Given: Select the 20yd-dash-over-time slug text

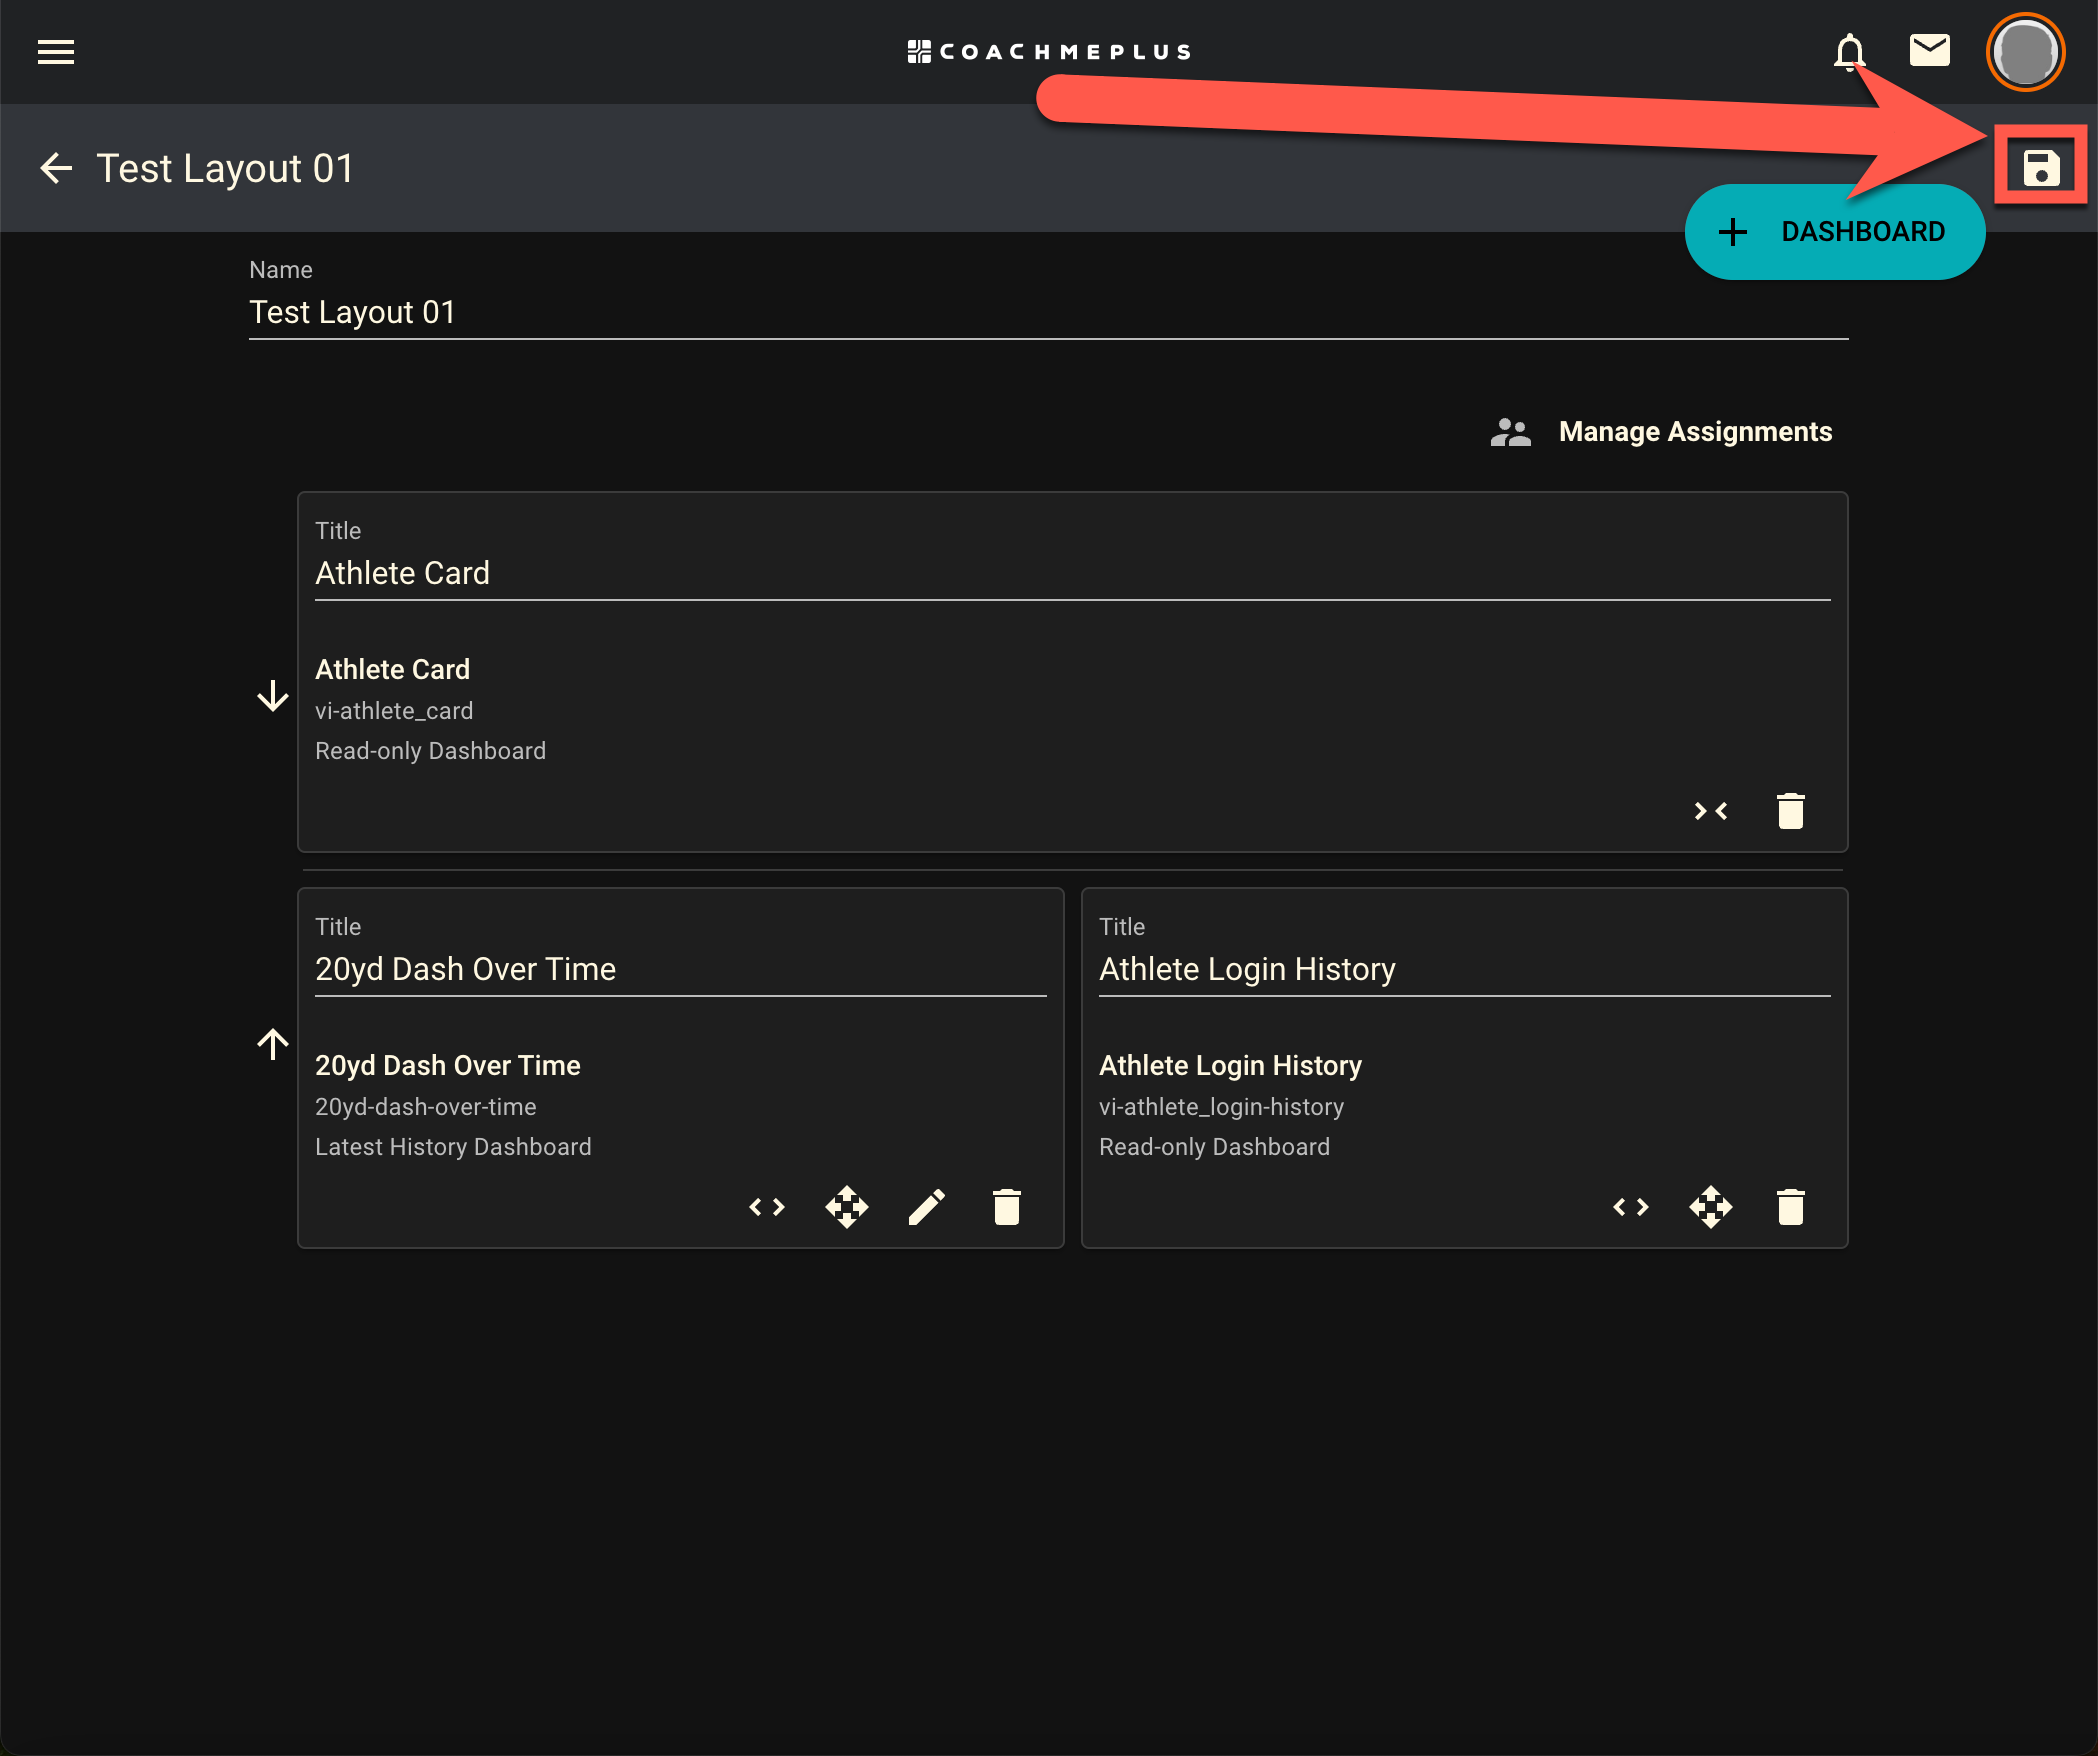Looking at the screenshot, I should click(425, 1107).
